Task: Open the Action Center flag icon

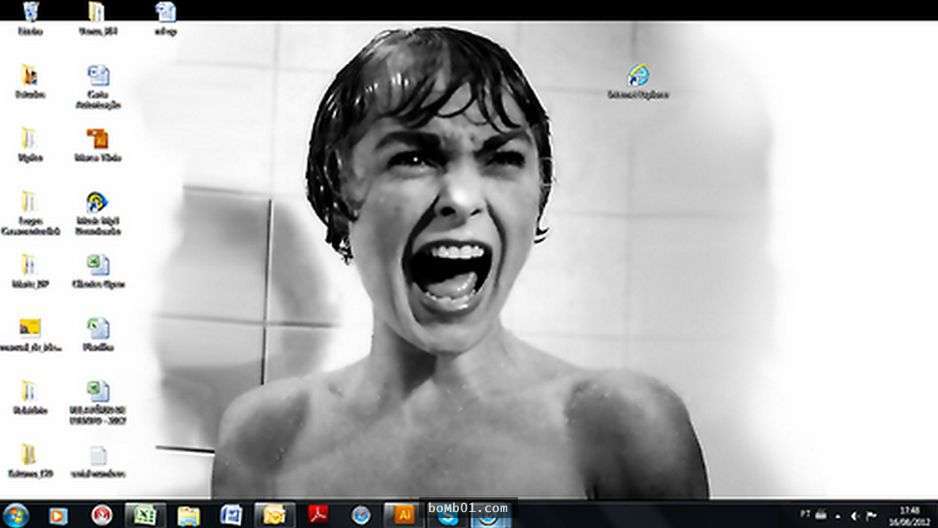Action: tap(872, 515)
